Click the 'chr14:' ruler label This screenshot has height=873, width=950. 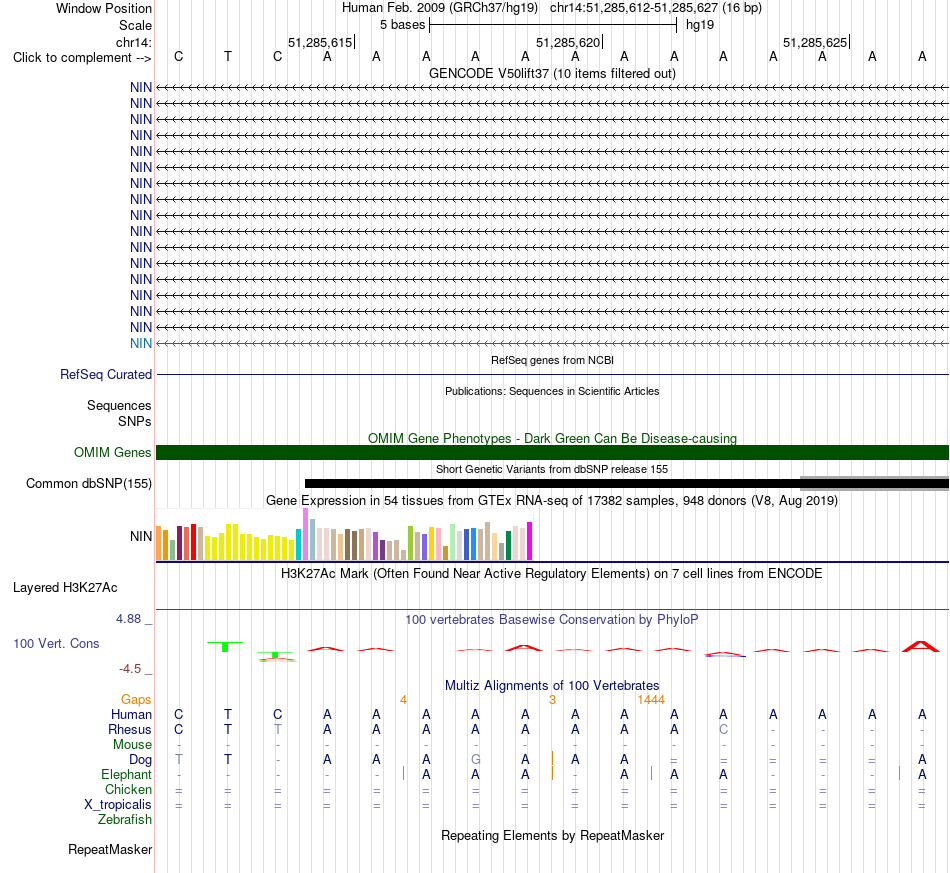(x=133, y=42)
